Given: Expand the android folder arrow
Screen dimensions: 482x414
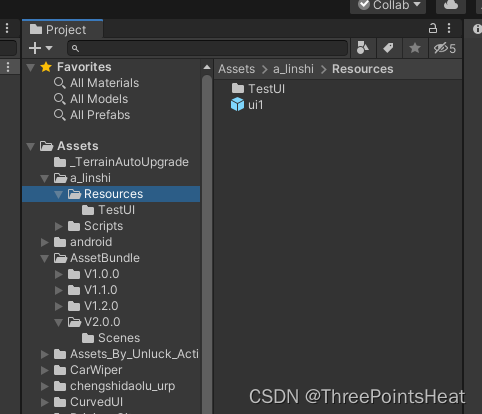Looking at the screenshot, I should [45, 242].
